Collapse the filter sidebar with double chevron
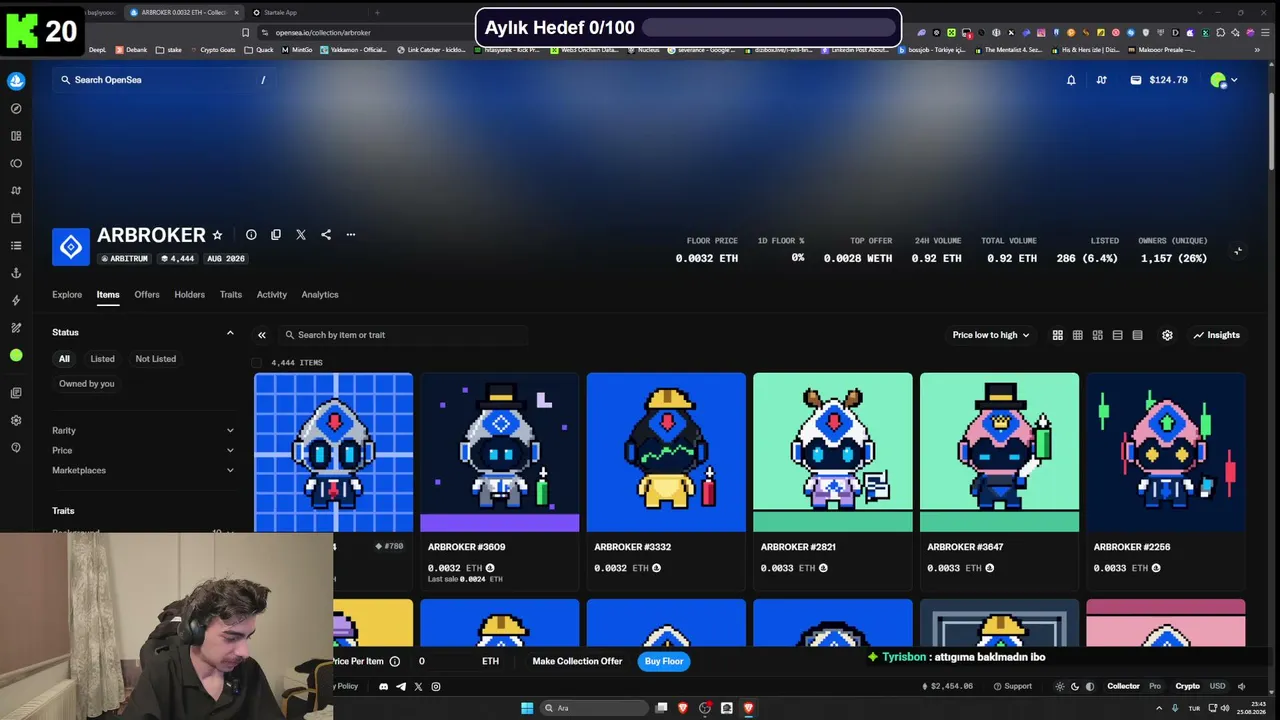This screenshot has width=1280, height=720. (262, 335)
